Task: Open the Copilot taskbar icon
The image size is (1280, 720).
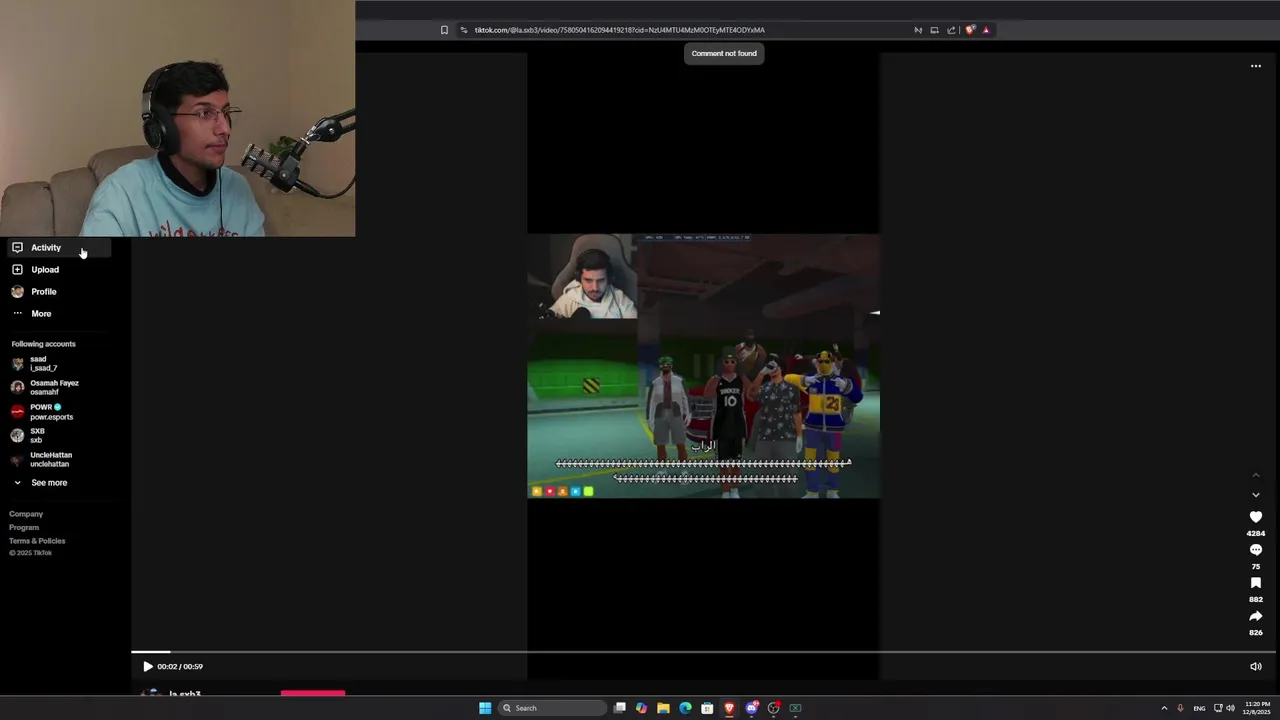Action: pos(641,708)
